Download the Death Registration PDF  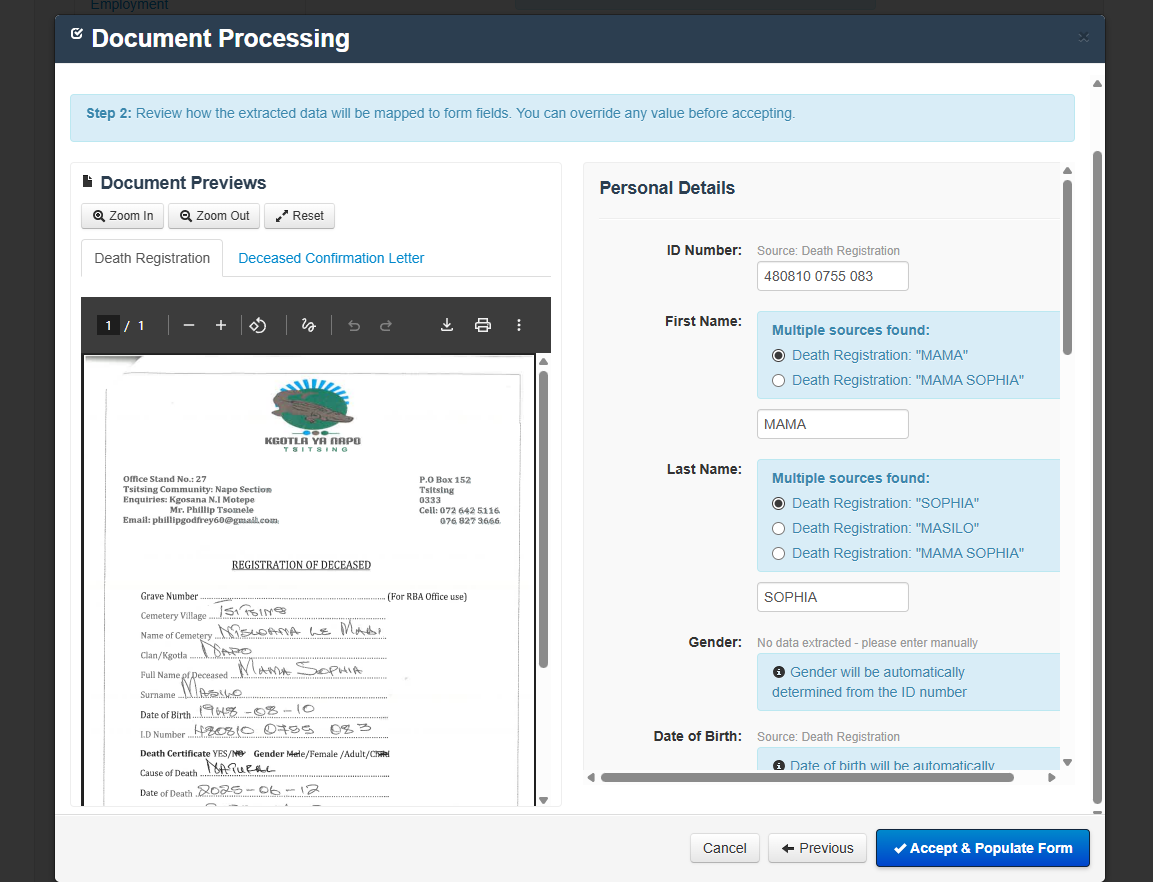pyautogui.click(x=447, y=325)
